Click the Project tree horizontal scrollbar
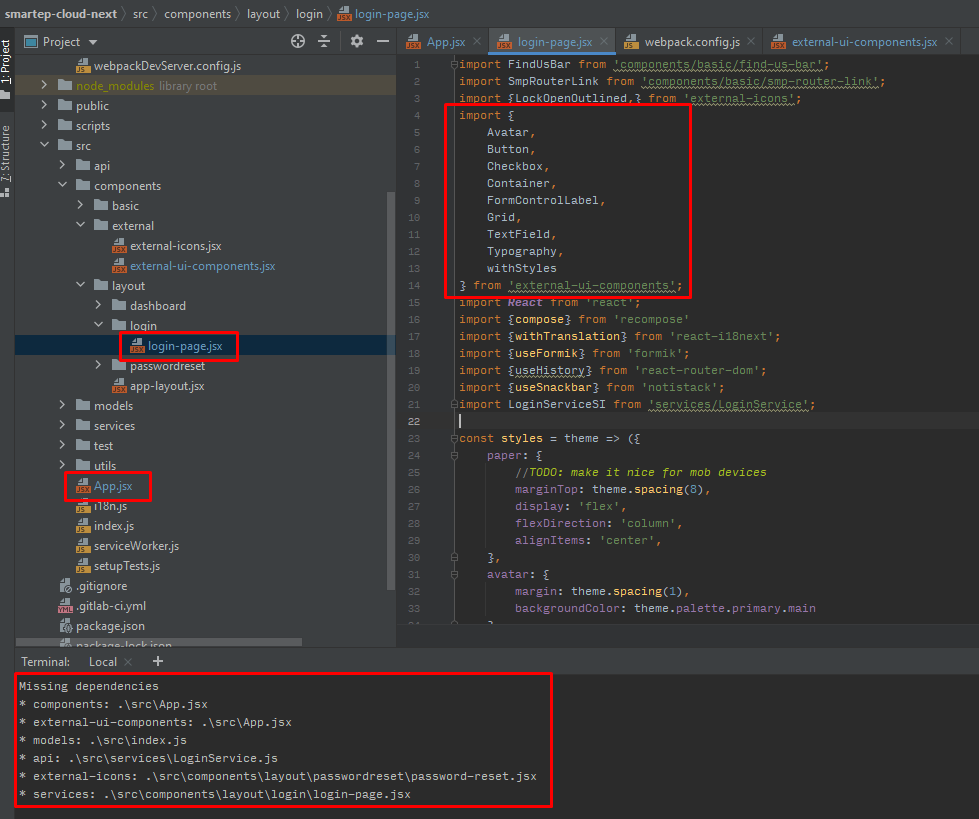The image size is (979, 819). coord(159,642)
